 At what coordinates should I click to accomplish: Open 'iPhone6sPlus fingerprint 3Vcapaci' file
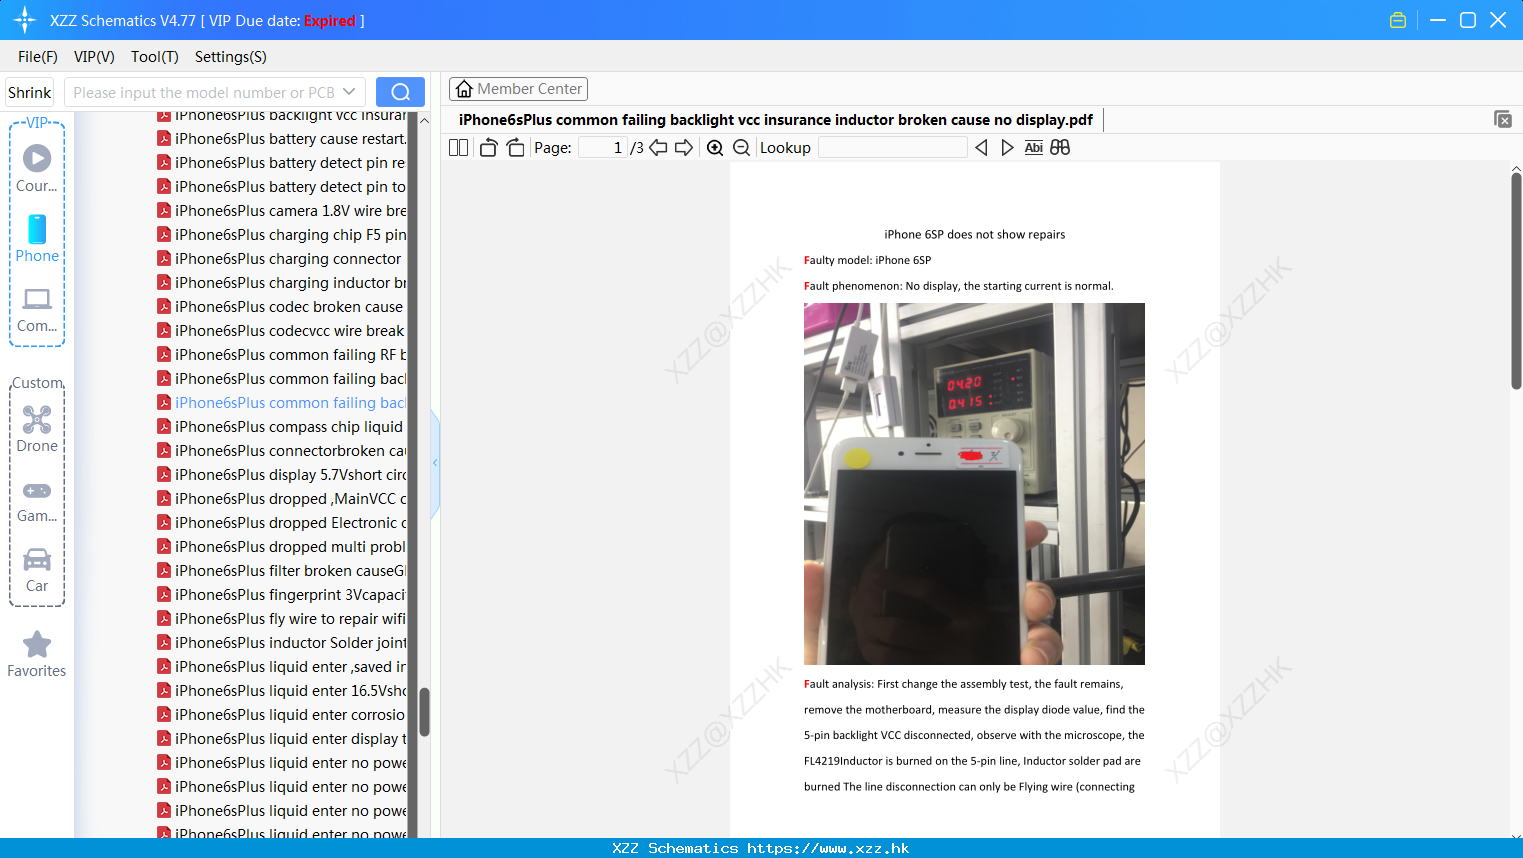(x=281, y=595)
